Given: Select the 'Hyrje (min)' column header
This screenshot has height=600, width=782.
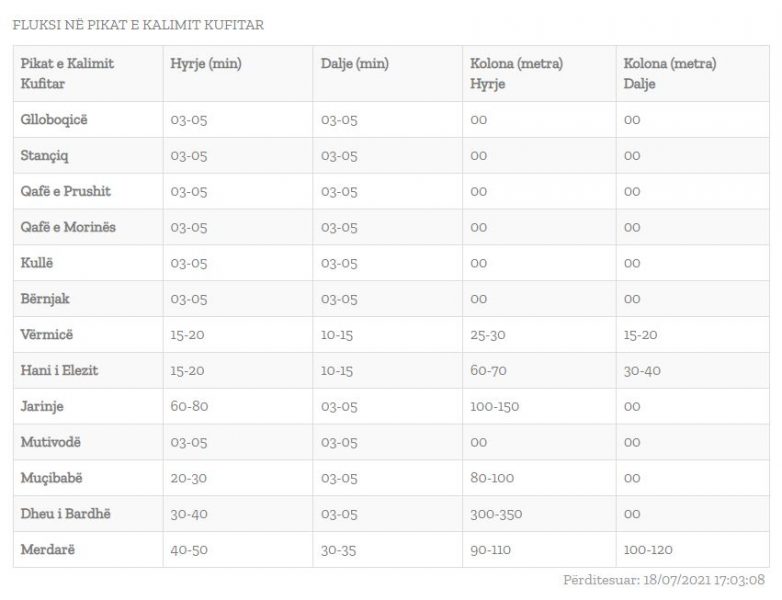Looking at the screenshot, I should pos(206,64).
